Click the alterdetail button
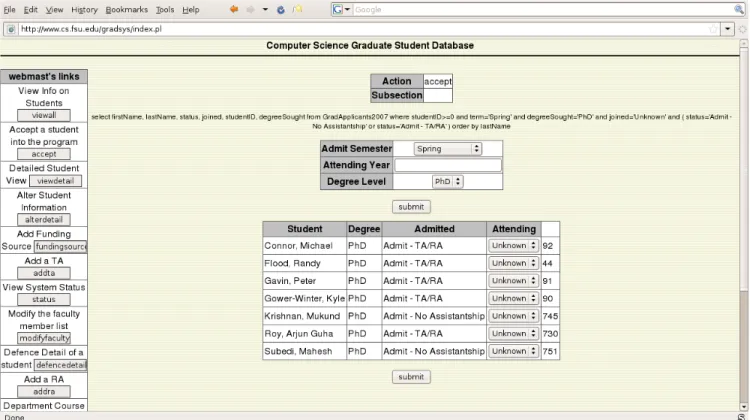 (44, 220)
